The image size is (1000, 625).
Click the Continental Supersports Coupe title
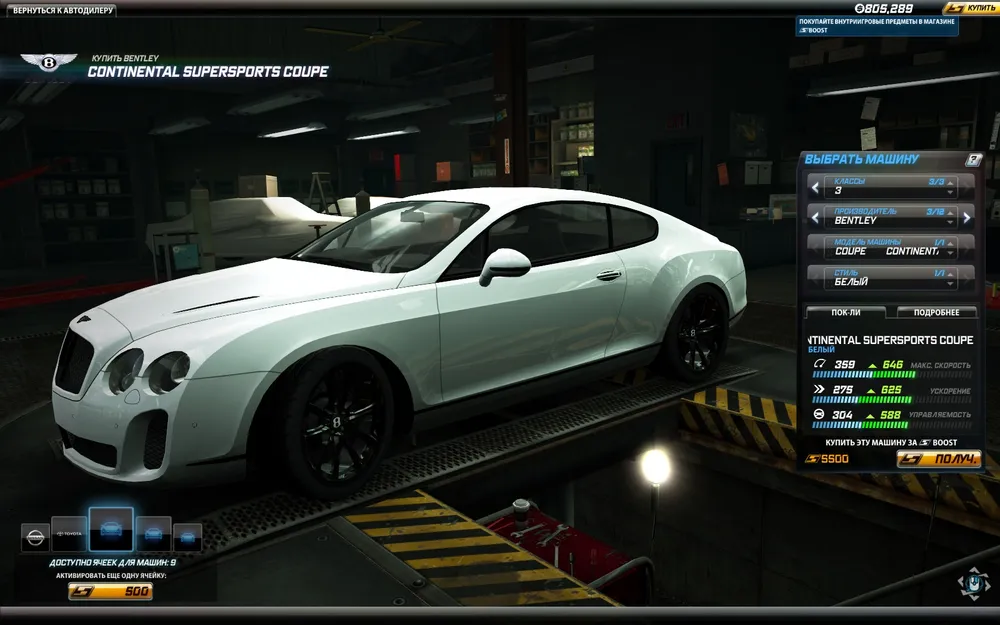click(x=208, y=71)
